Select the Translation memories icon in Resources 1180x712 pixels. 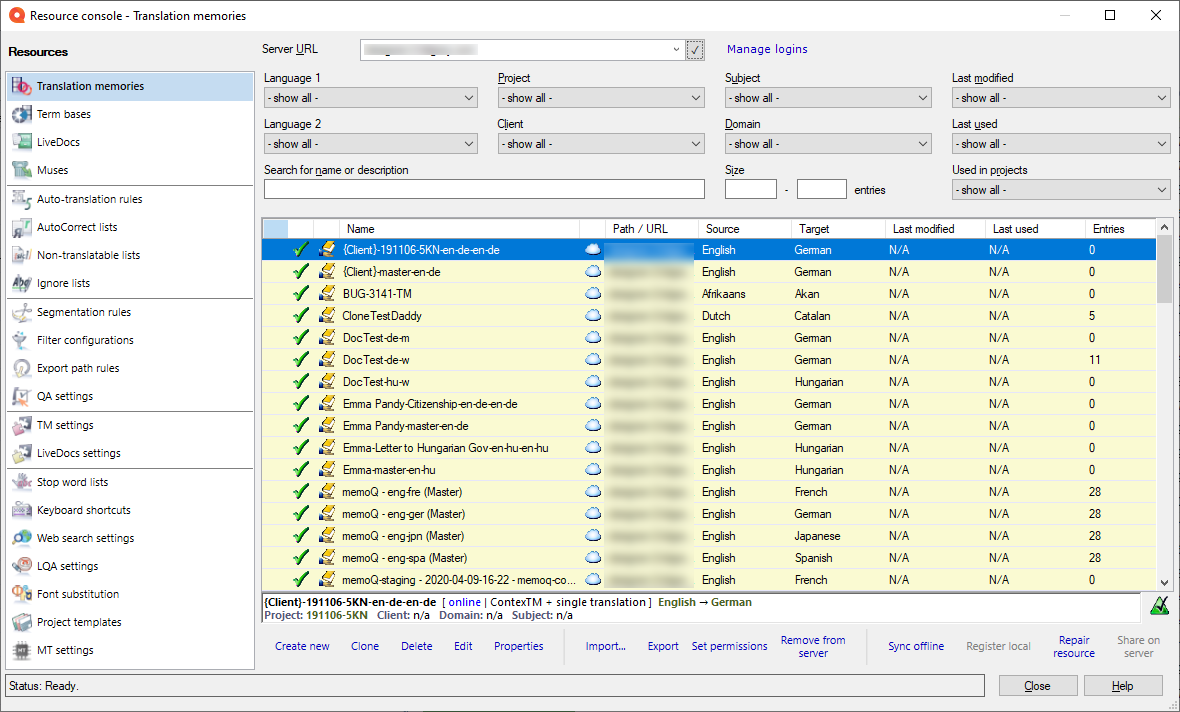point(22,86)
